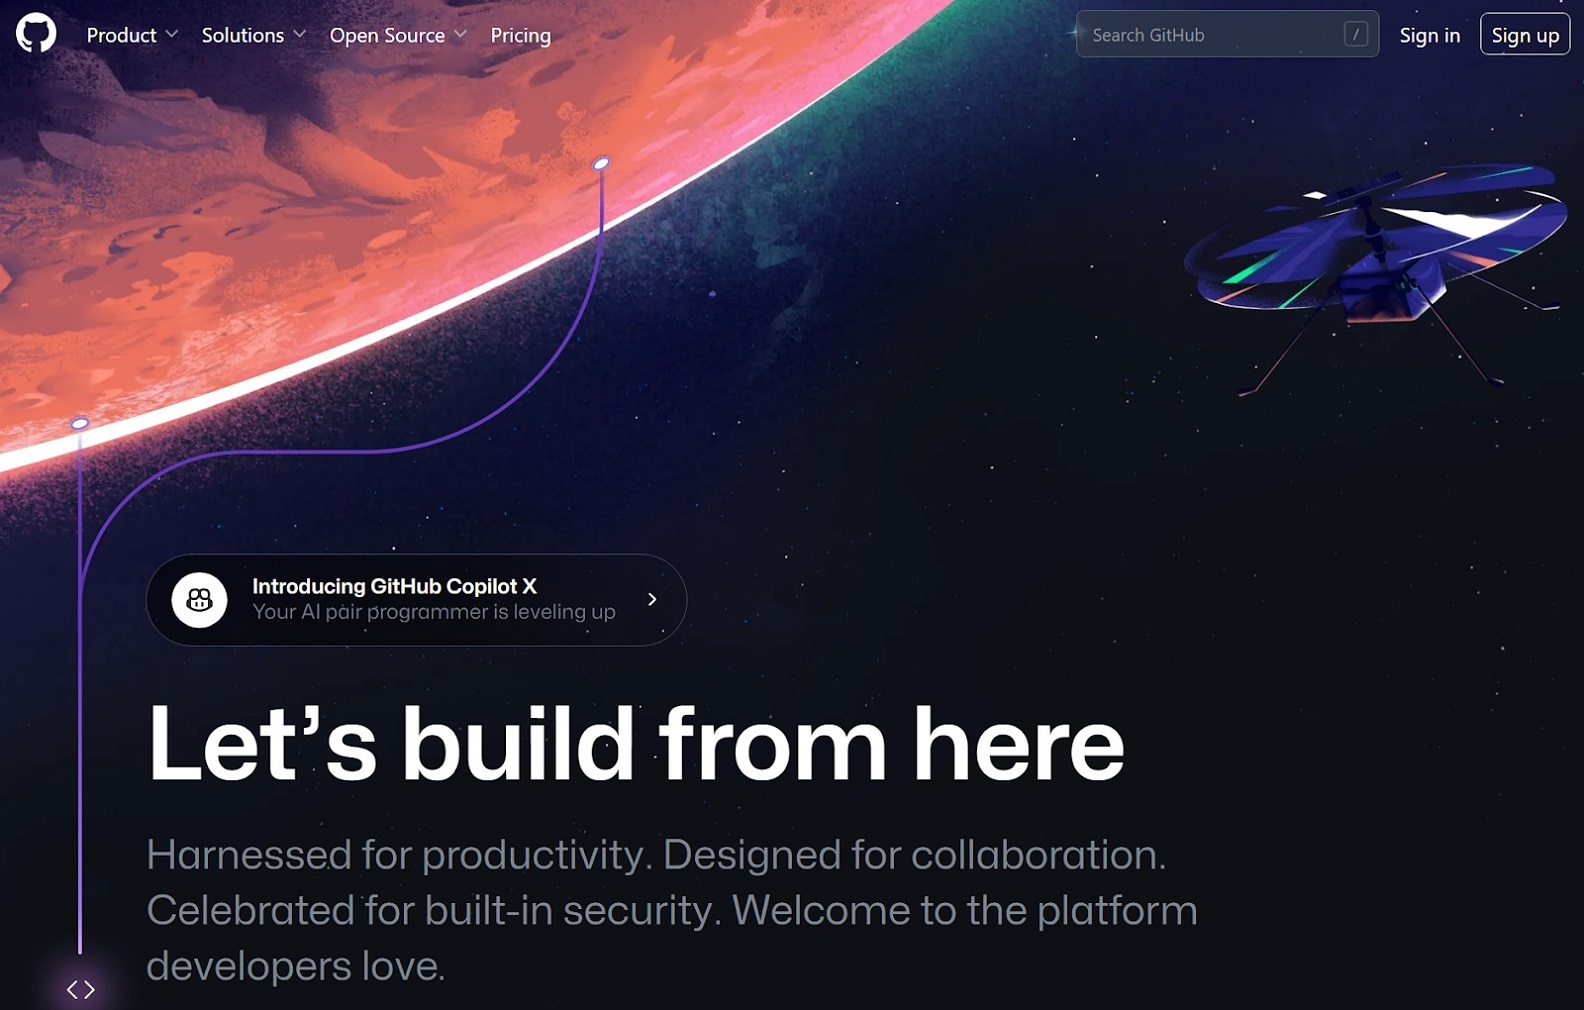Click the Let's build from here heading
The width and height of the screenshot is (1584, 1010).
pyautogui.click(x=636, y=744)
